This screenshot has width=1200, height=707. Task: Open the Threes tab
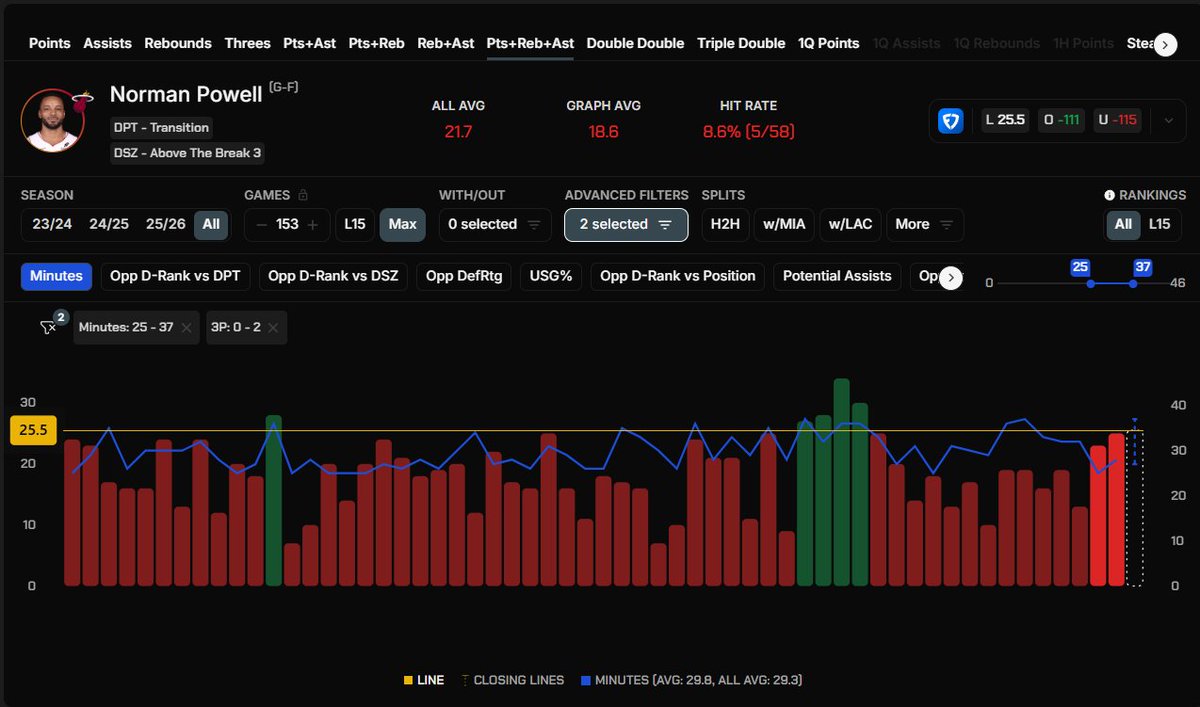tap(248, 43)
